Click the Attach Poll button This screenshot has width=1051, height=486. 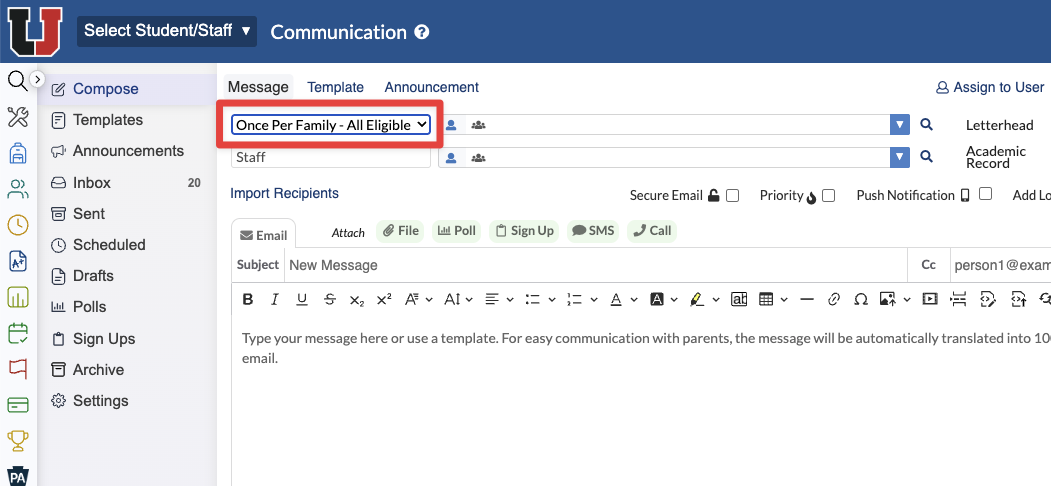456,231
